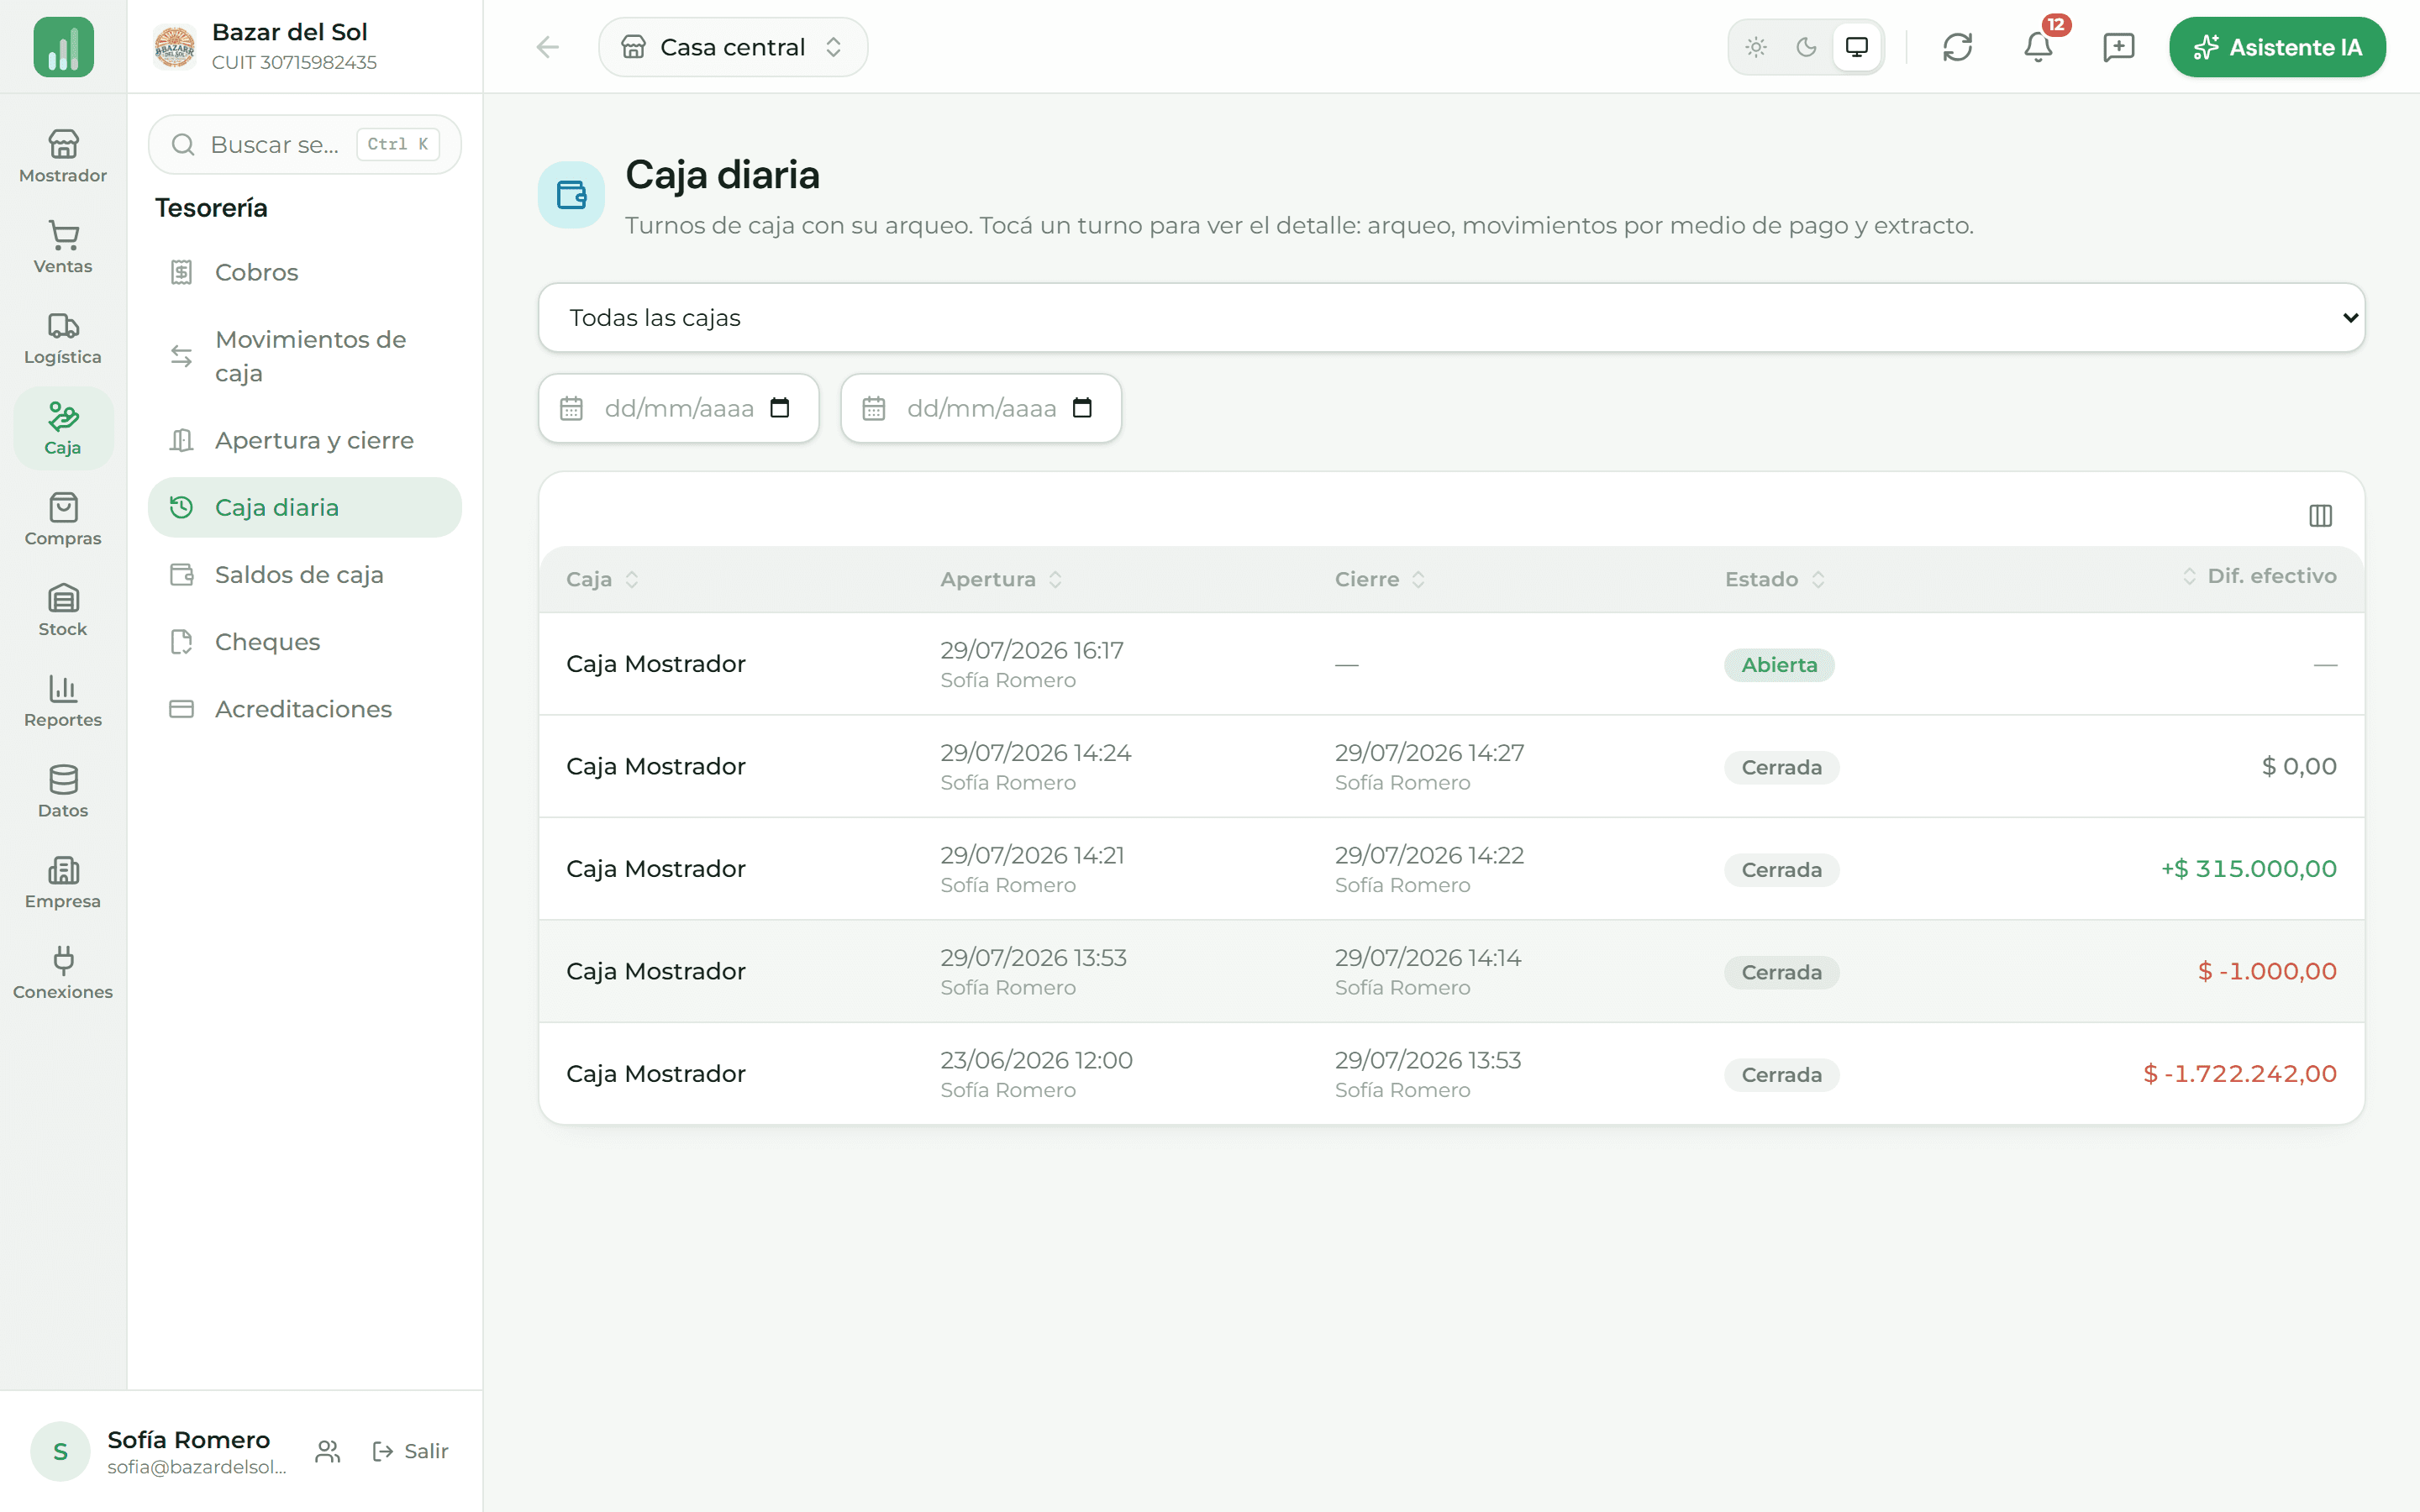
Task: Open the Mostrador section
Action: point(63,156)
